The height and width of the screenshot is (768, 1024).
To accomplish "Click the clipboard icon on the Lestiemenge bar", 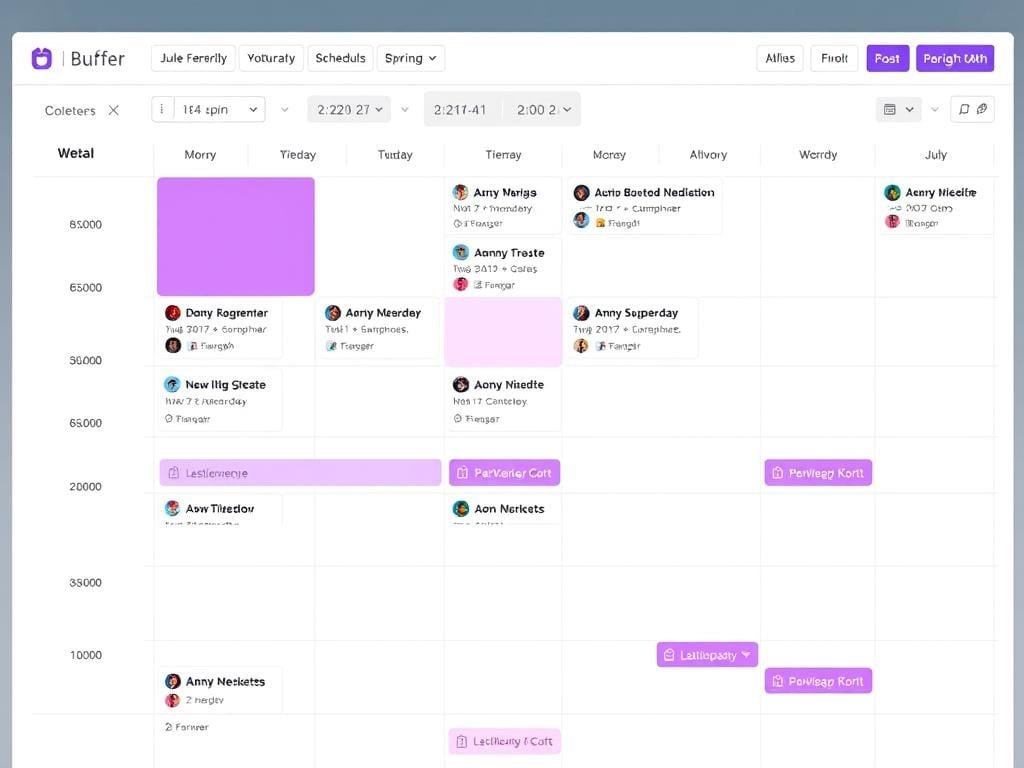I will [x=173, y=473].
